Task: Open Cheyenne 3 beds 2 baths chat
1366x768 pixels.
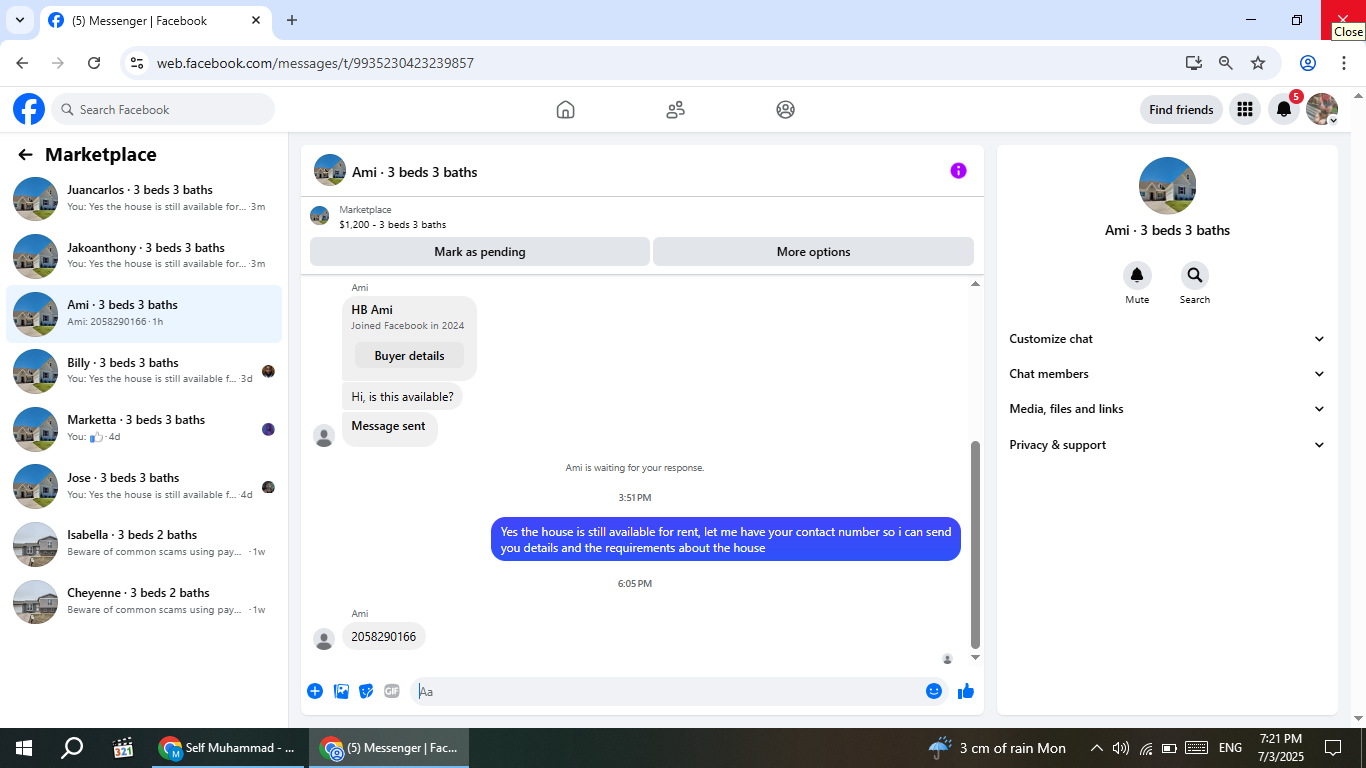Action: pos(144,602)
